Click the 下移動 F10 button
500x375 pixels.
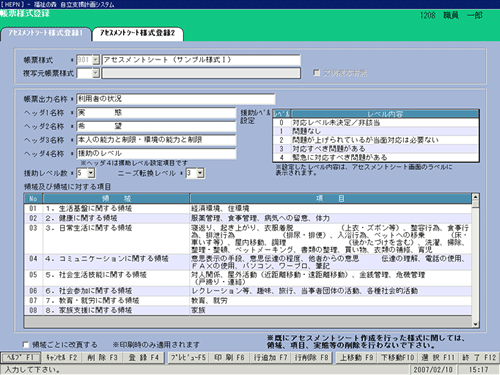398,358
